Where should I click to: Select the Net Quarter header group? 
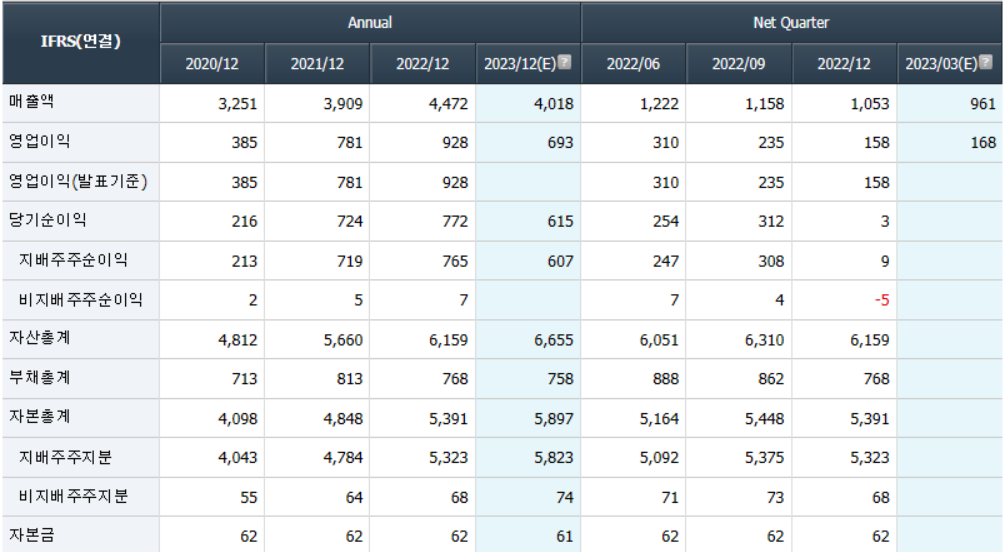(791, 22)
